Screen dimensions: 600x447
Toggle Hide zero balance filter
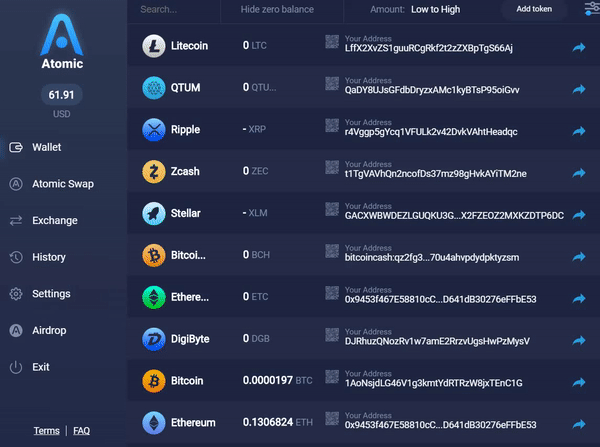(x=277, y=9)
